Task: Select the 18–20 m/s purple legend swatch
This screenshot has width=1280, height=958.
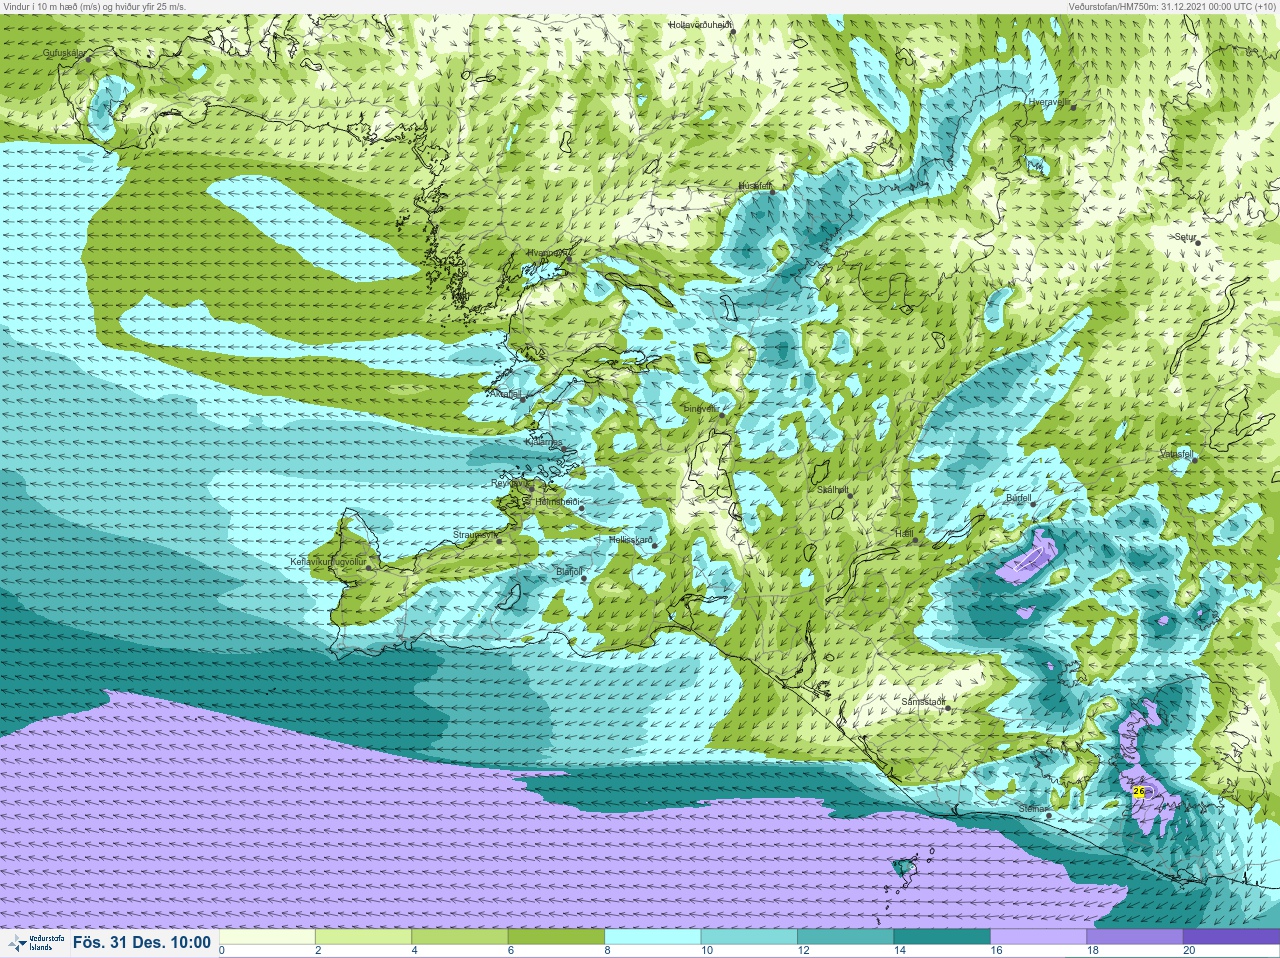Action: [1134, 937]
